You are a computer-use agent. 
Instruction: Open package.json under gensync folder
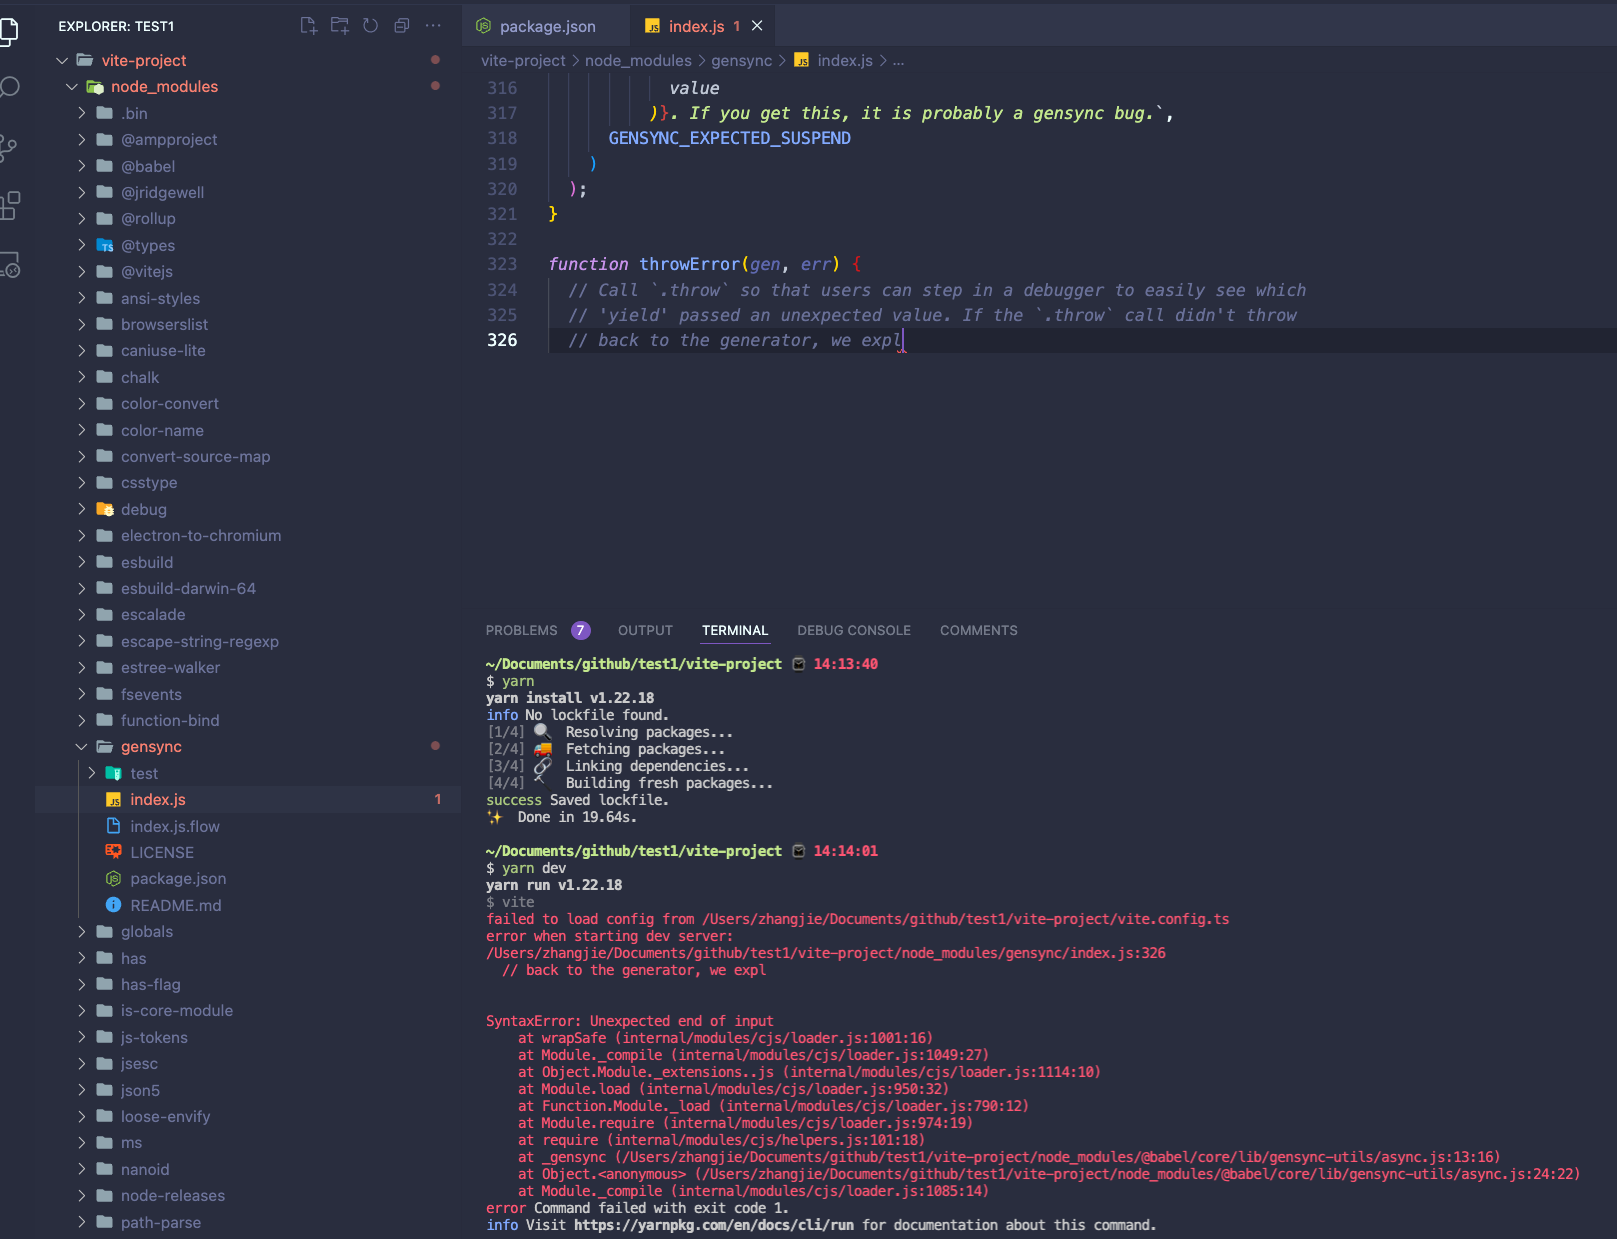pyautogui.click(x=178, y=878)
